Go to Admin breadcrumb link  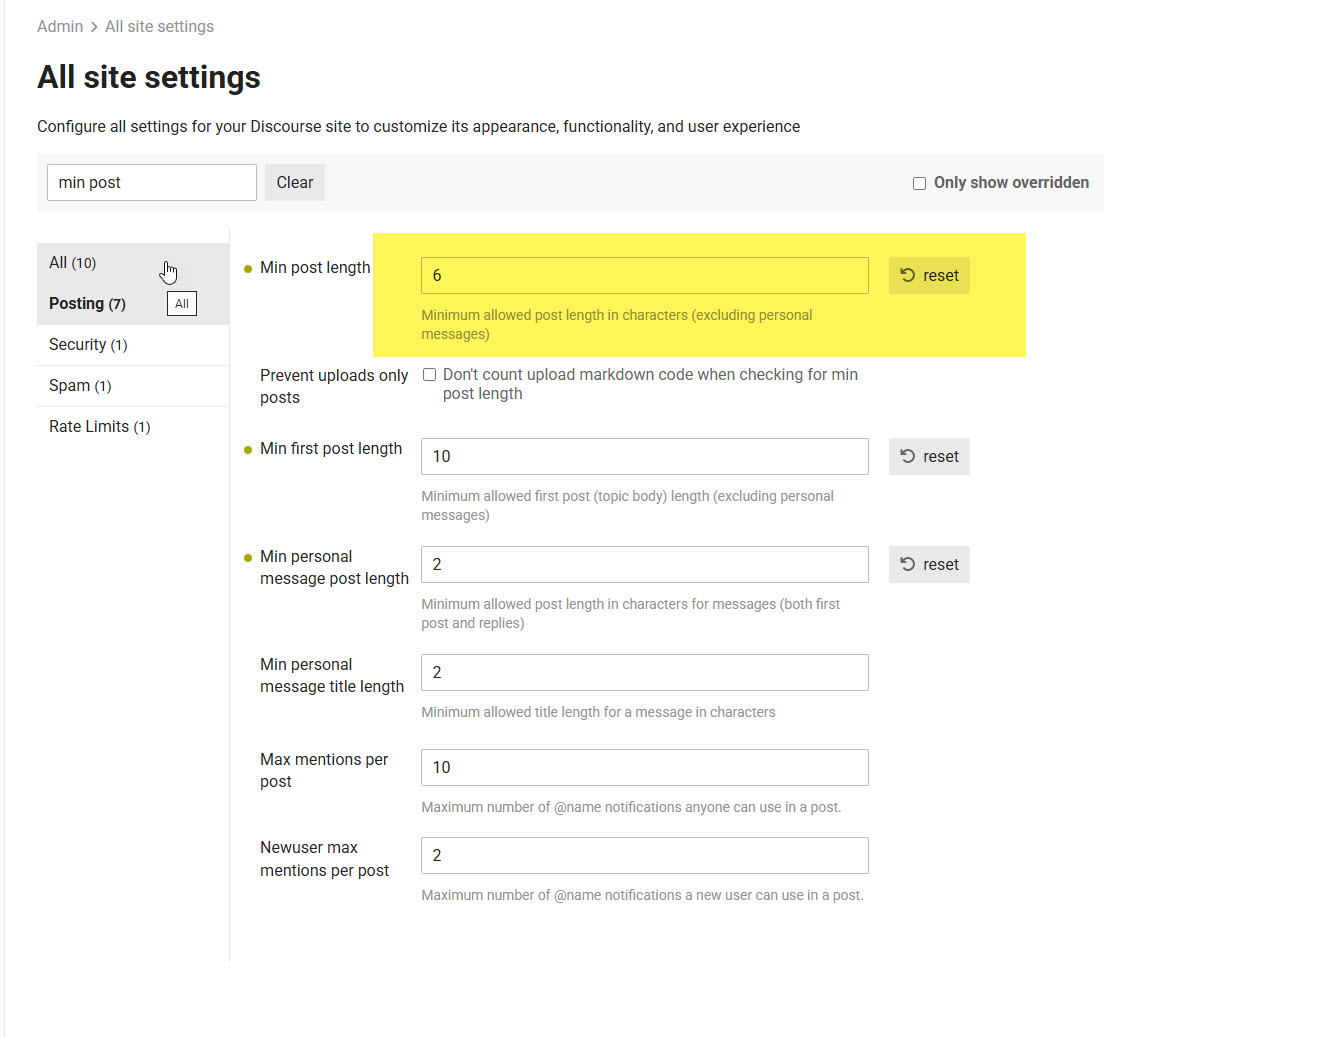(60, 27)
